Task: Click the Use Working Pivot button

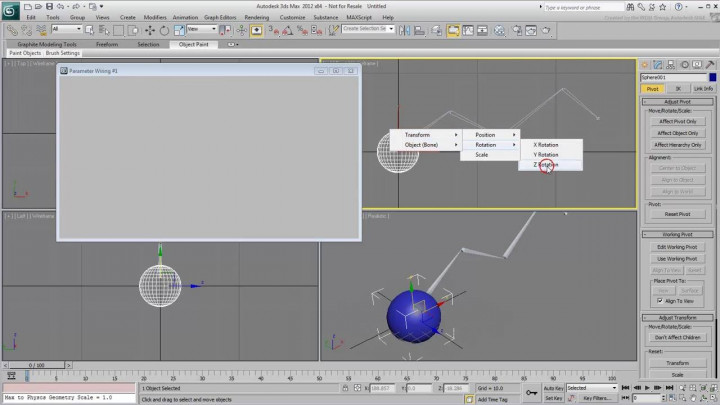Action: pyautogui.click(x=678, y=259)
